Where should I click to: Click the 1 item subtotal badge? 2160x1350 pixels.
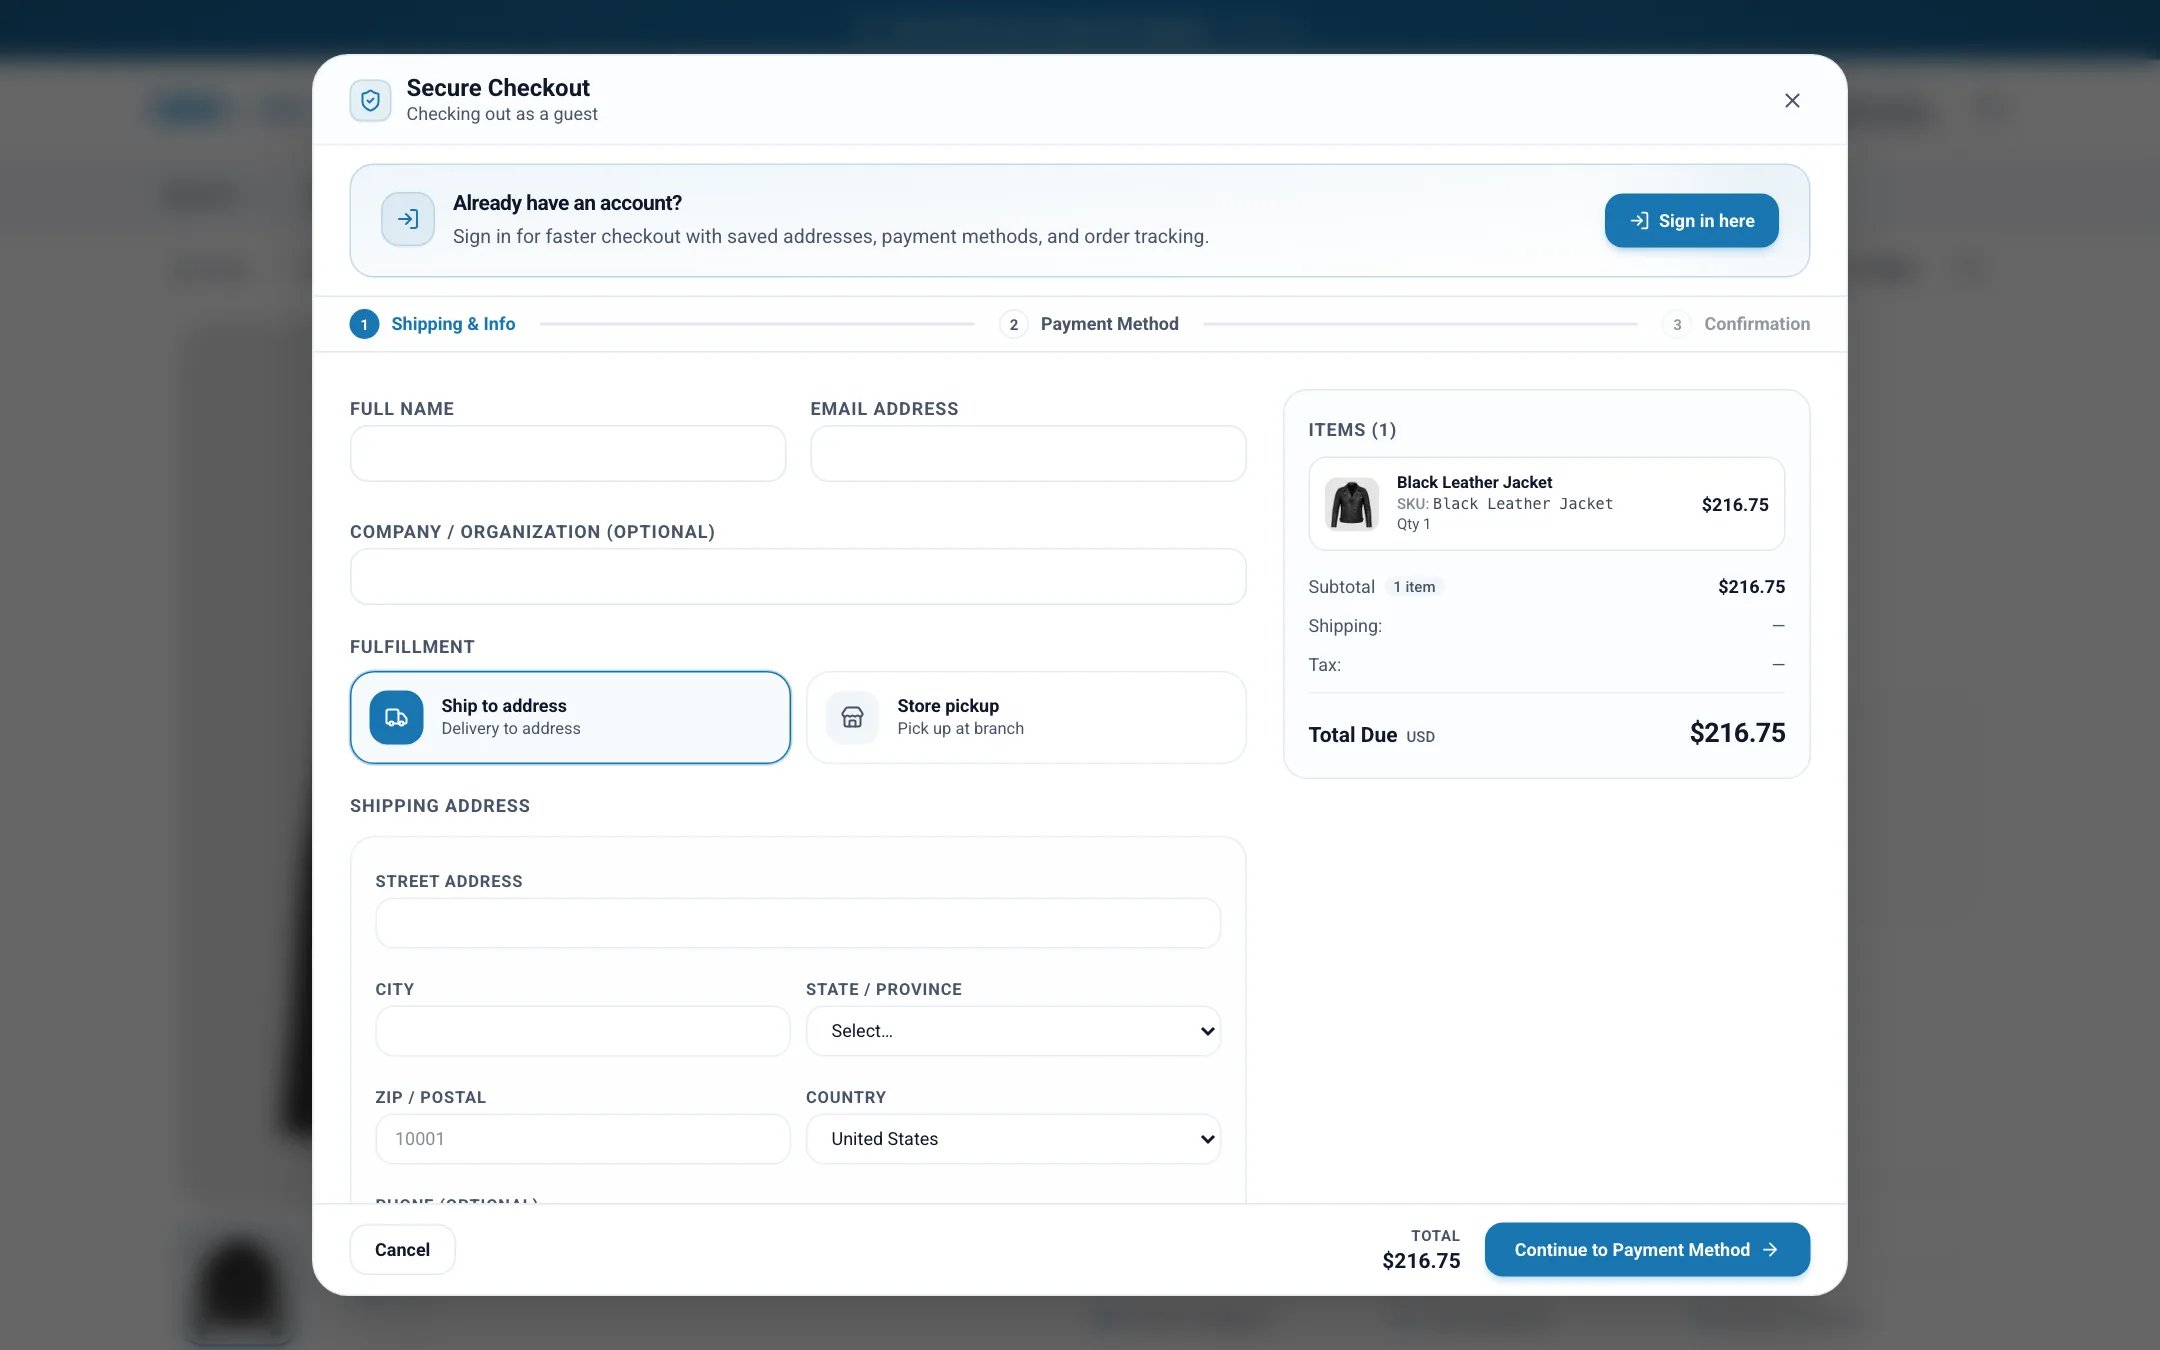tap(1414, 587)
